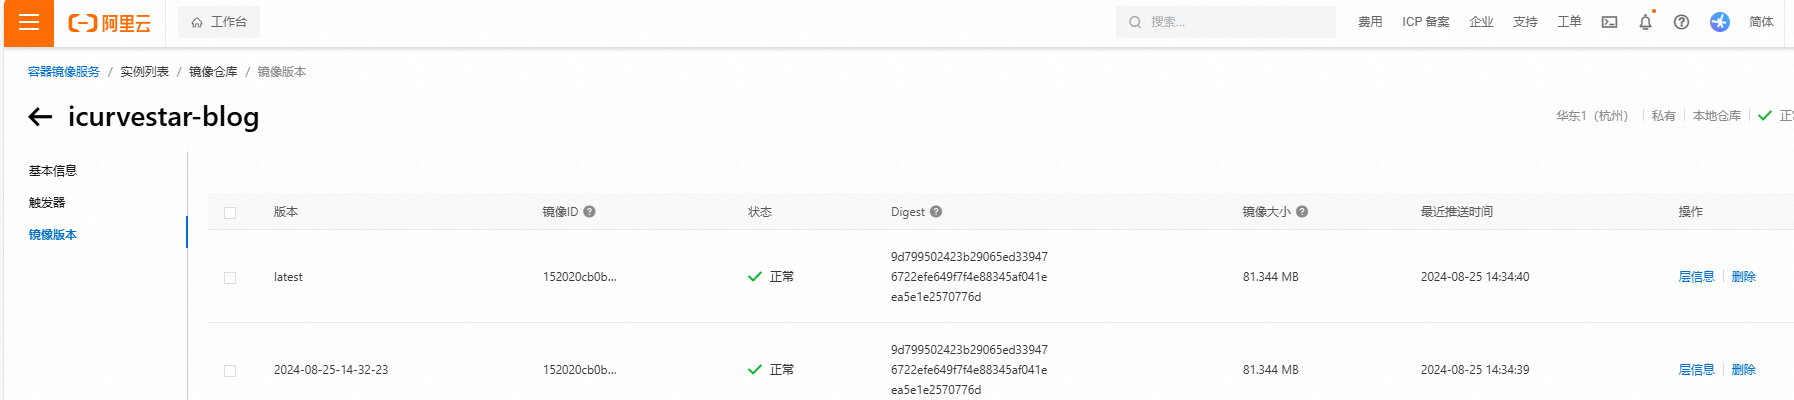Screen dimensions: 1794x400
Task: Click the help icon next to 镜像ID
Action: [589, 212]
